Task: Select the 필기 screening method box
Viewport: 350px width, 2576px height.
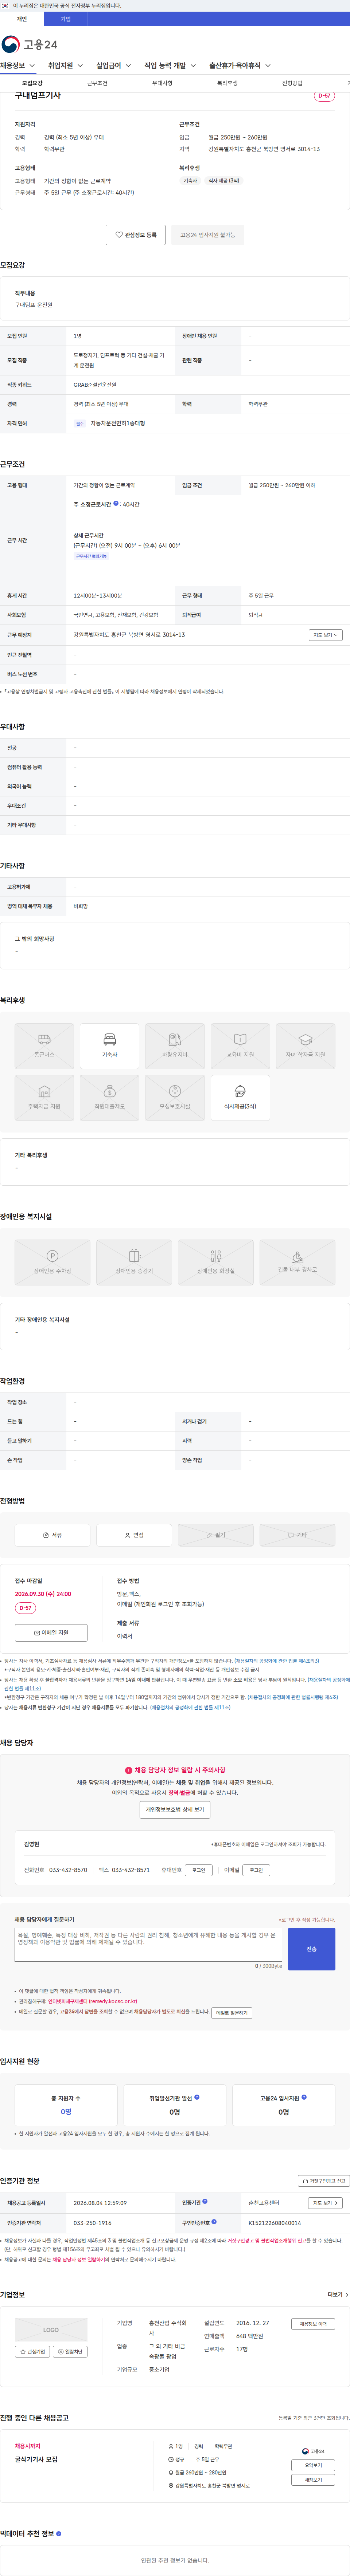Action: [x=216, y=1535]
